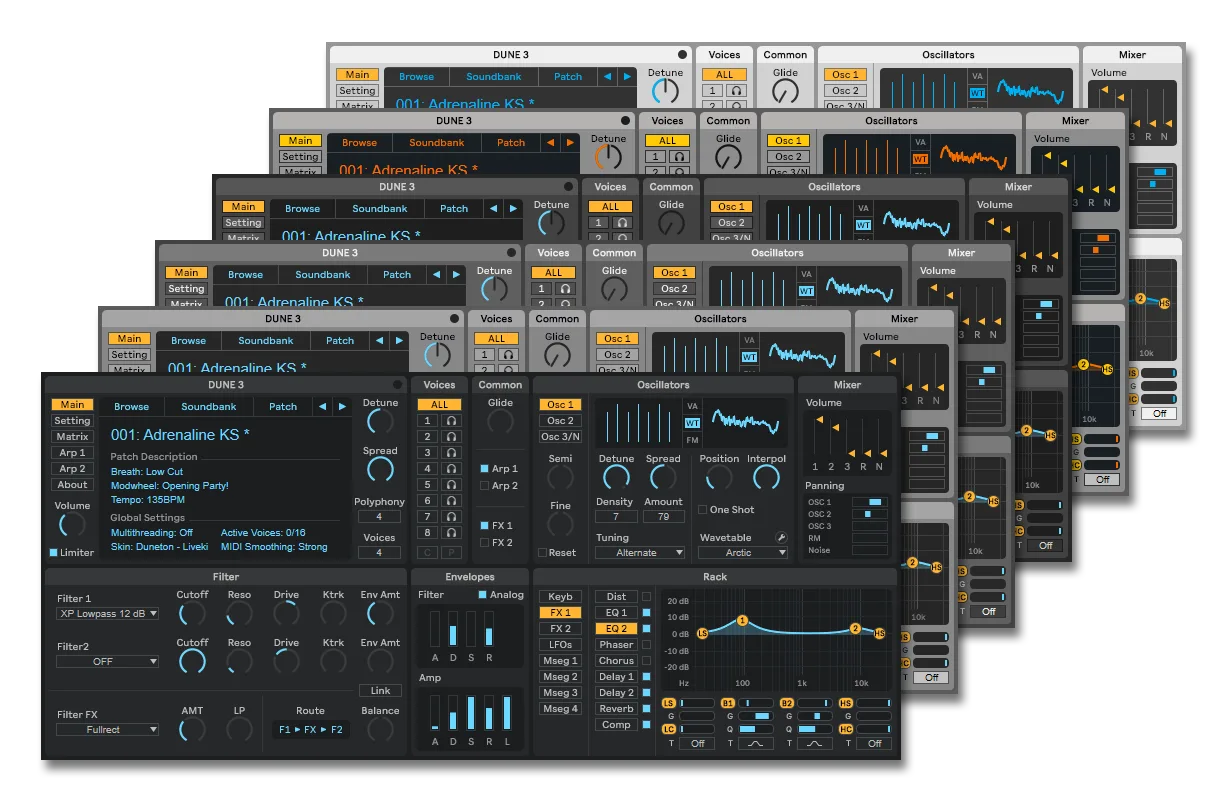The image size is (1228, 800).
Task: Open the Tuning dropdown set to Alternate
Action: (640, 552)
